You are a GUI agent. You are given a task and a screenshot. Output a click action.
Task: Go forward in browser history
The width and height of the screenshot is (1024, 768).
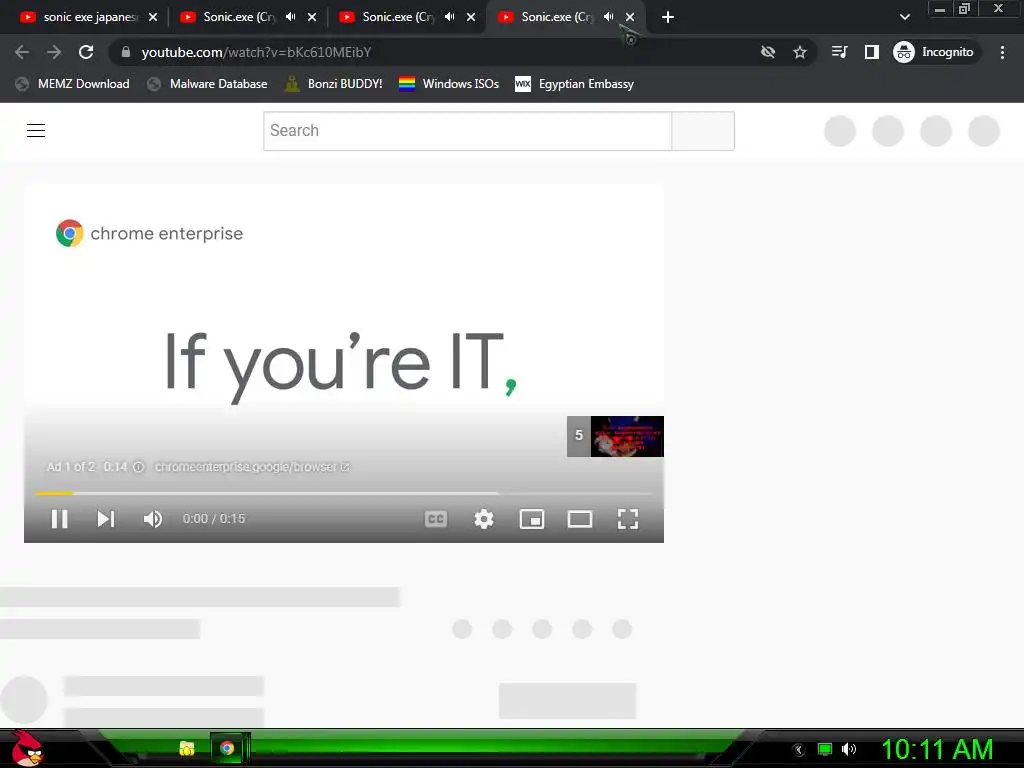click(x=54, y=52)
